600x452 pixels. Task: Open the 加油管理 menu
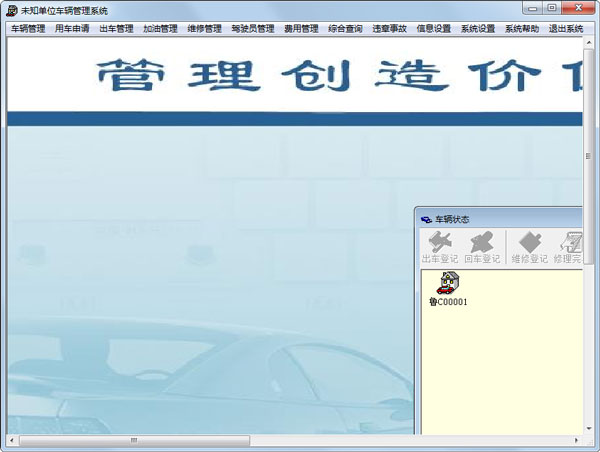160,29
